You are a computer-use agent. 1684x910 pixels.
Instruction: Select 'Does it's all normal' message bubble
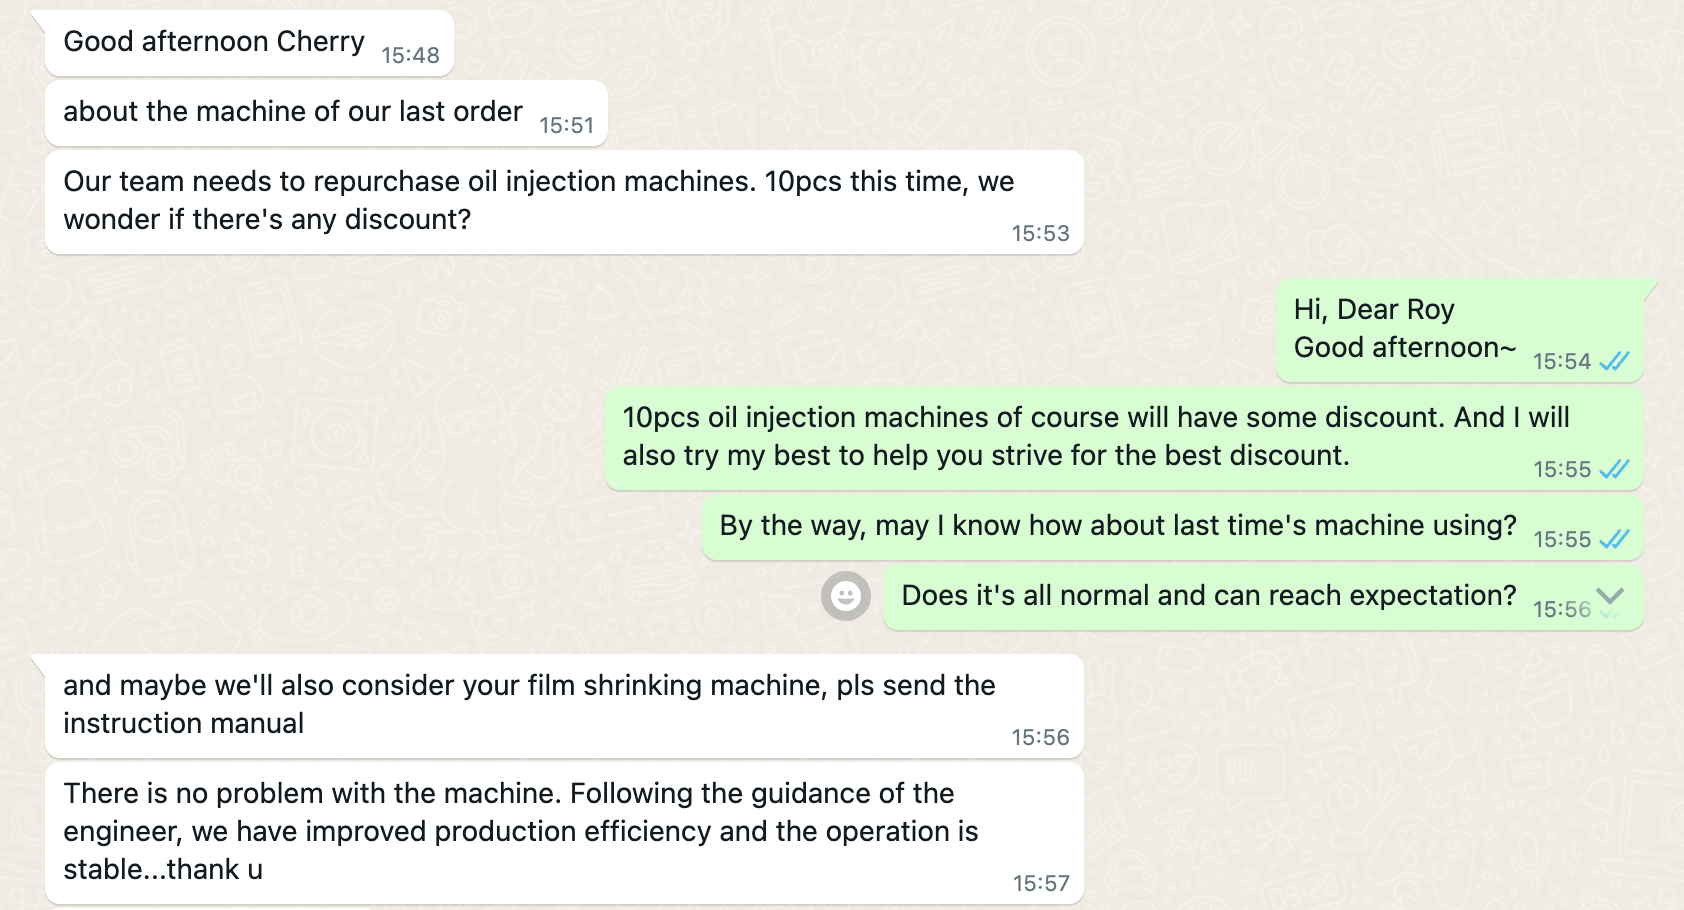1263,597
